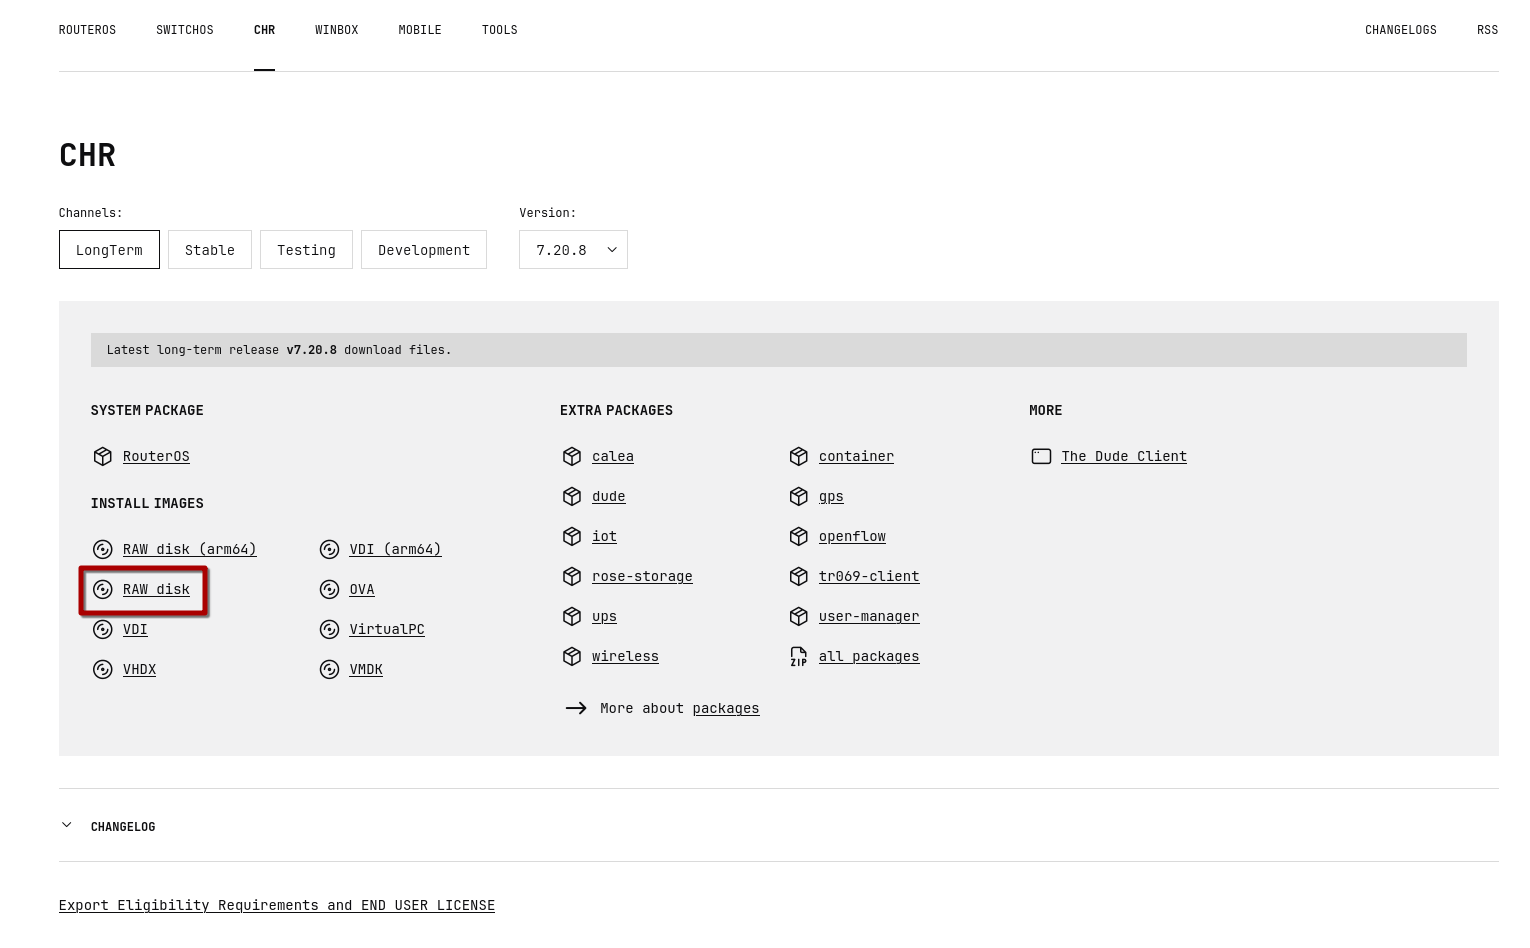Click the disk icon beside VDI
This screenshot has width=1530, height=948.
click(102, 629)
